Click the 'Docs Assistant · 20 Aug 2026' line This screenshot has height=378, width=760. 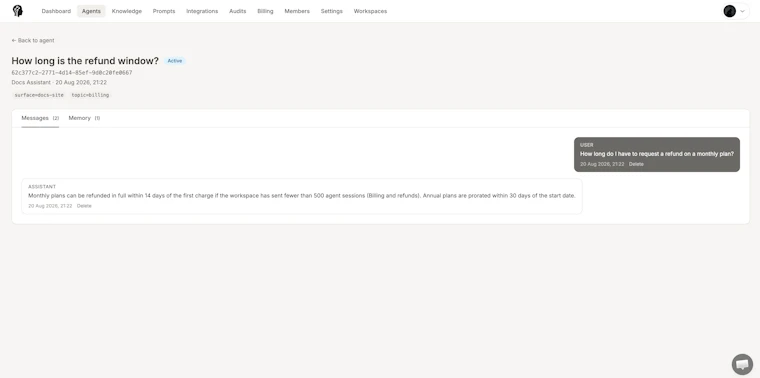click(x=59, y=82)
